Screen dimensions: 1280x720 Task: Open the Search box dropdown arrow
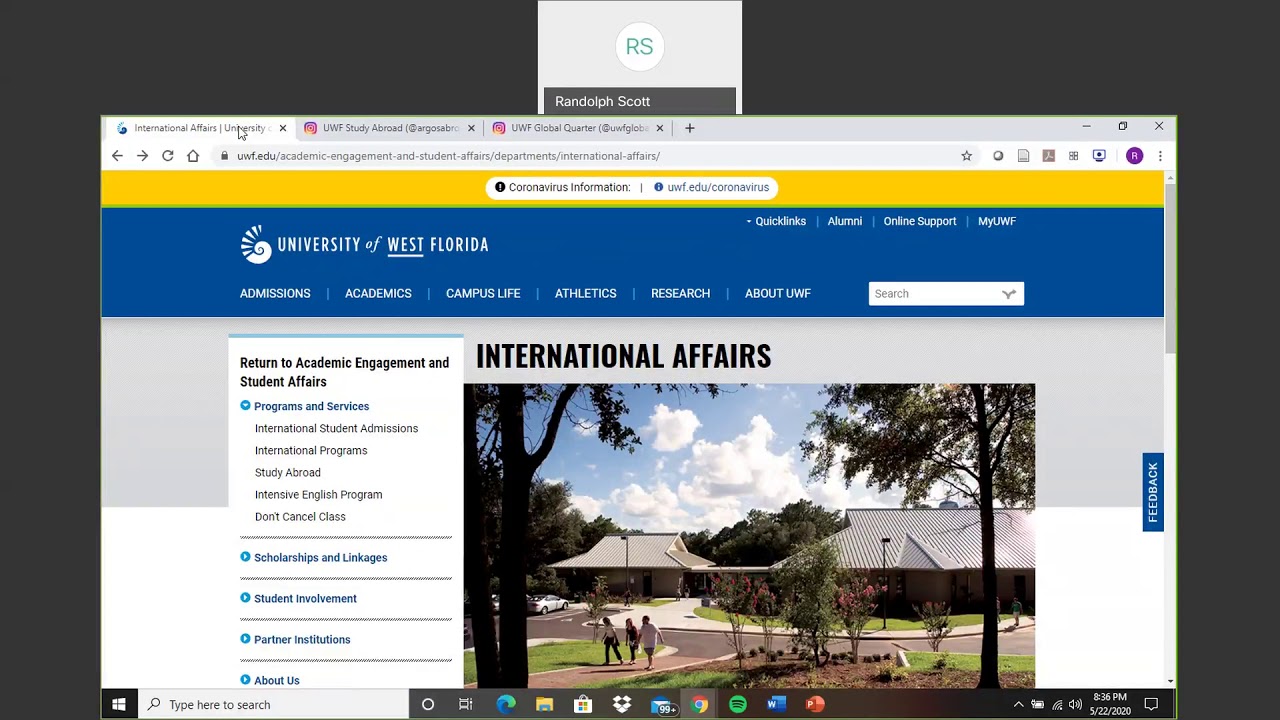[x=1009, y=294]
